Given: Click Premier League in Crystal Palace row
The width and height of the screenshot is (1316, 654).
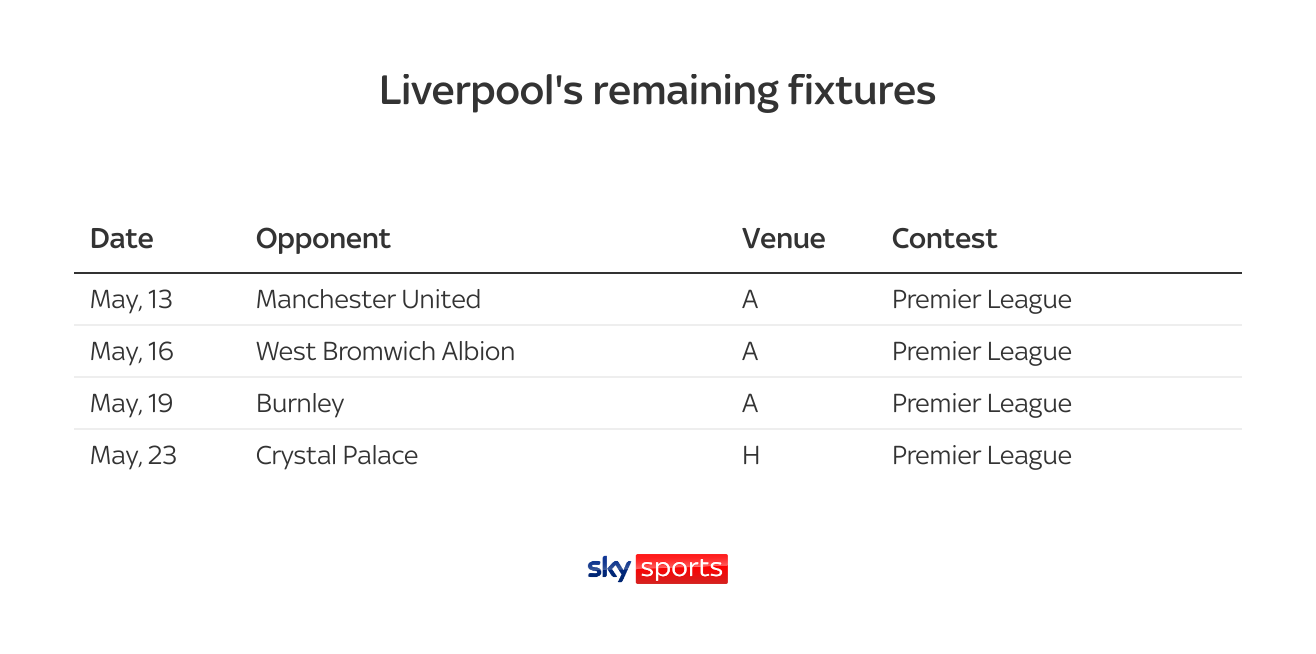Looking at the screenshot, I should point(982,456).
